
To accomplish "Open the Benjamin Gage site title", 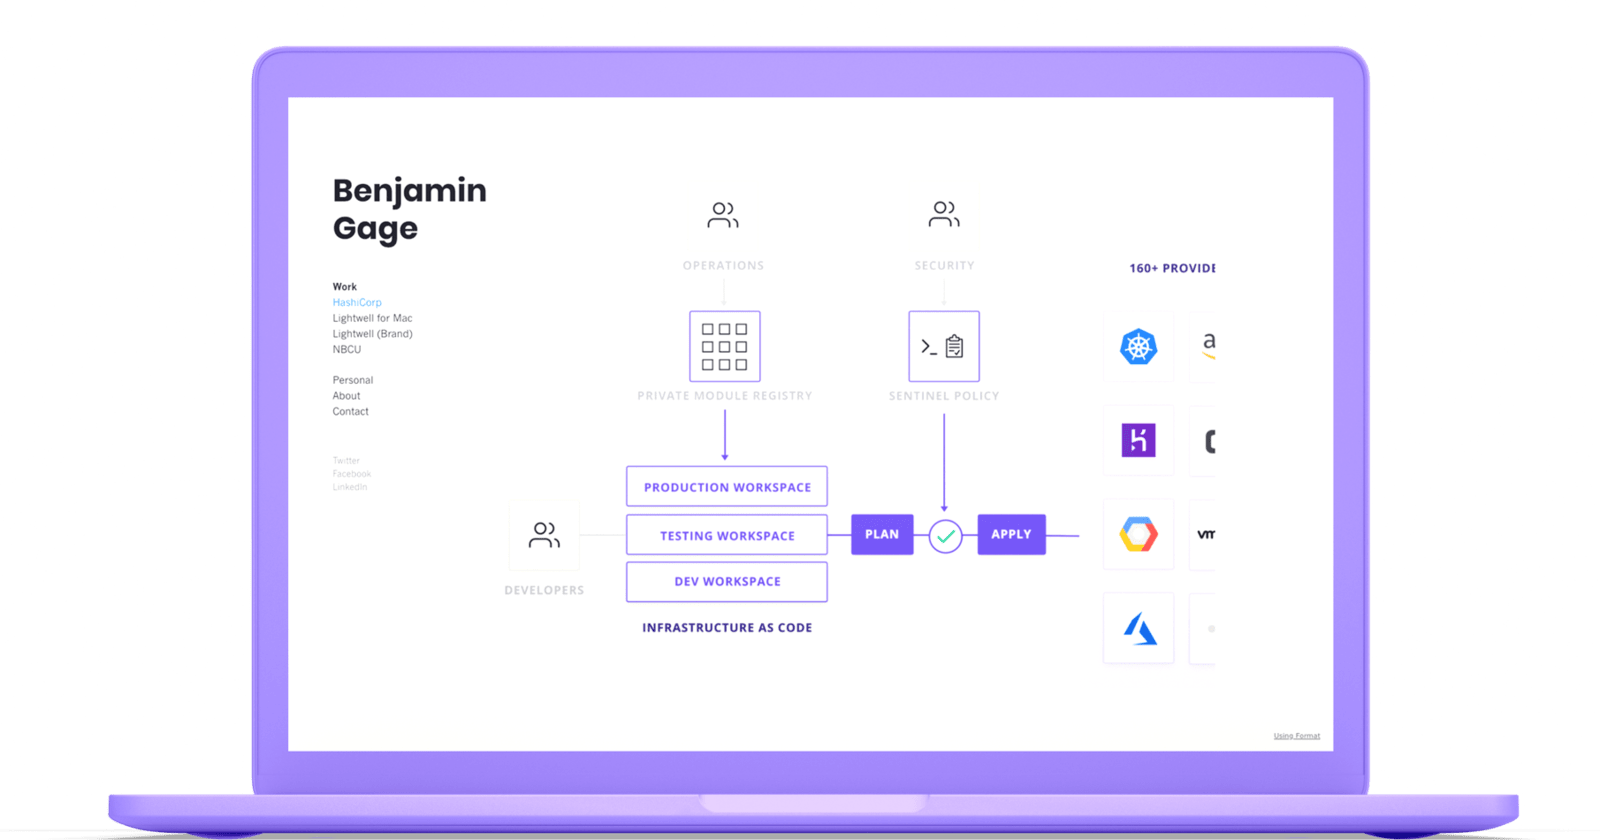I will tap(409, 209).
